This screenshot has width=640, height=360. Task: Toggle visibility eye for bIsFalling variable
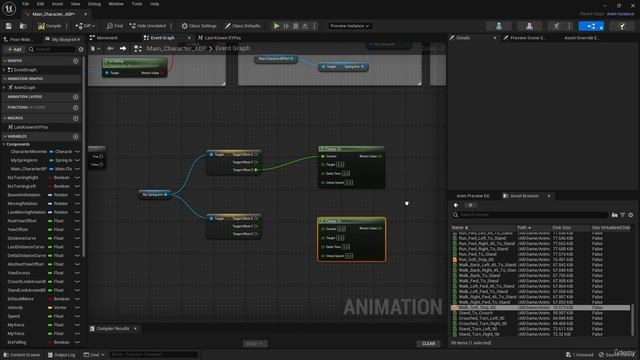[77, 342]
